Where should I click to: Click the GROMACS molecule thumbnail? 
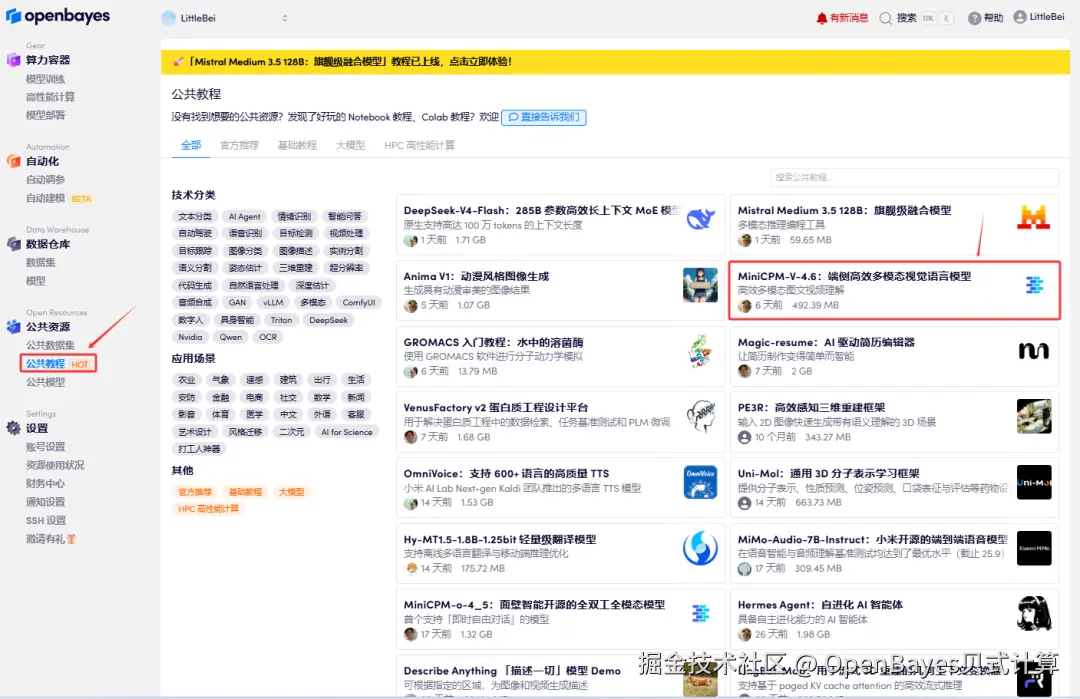(700, 351)
